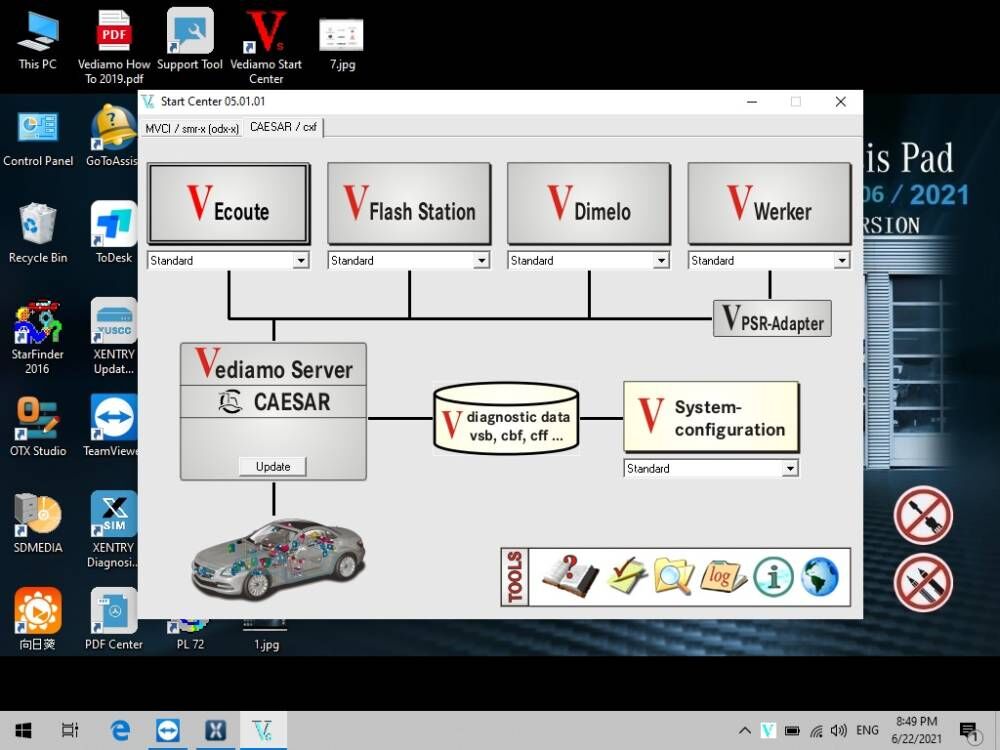
Task: Expand the Dimelo Standard dropdown
Action: point(661,260)
